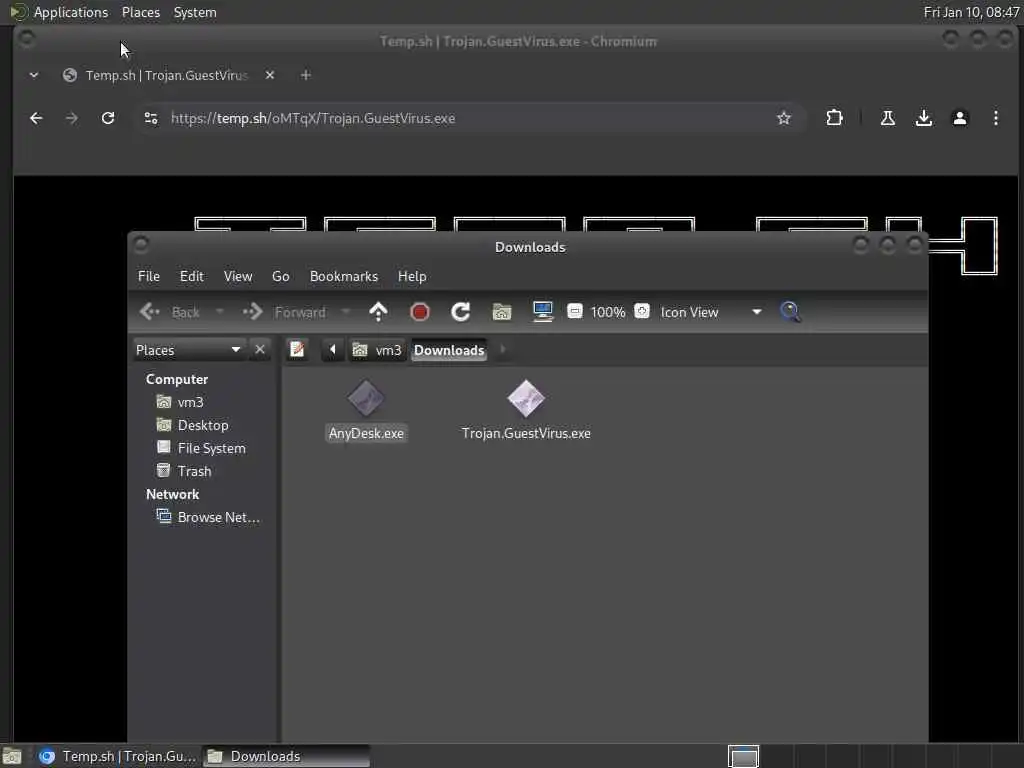Viewport: 1024px width, 768px height.
Task: Open the Chromium tab search dropdown
Action: pos(34,75)
